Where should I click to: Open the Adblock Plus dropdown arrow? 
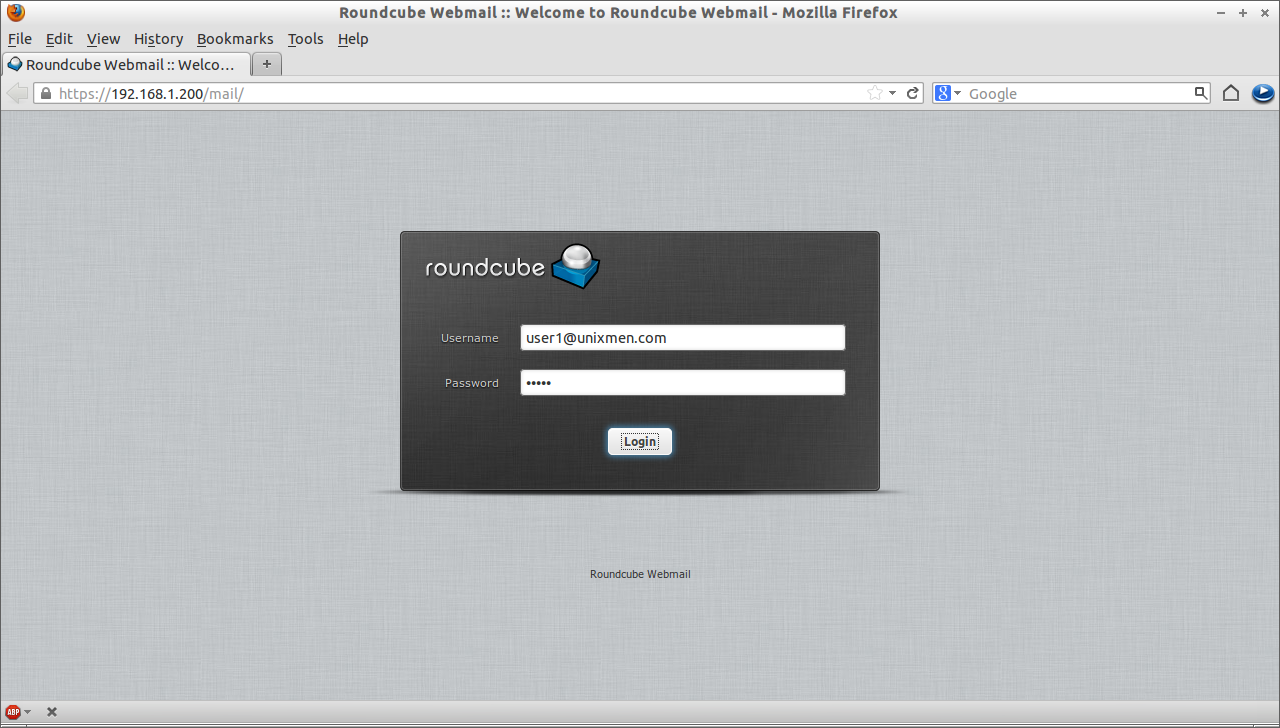pos(27,712)
